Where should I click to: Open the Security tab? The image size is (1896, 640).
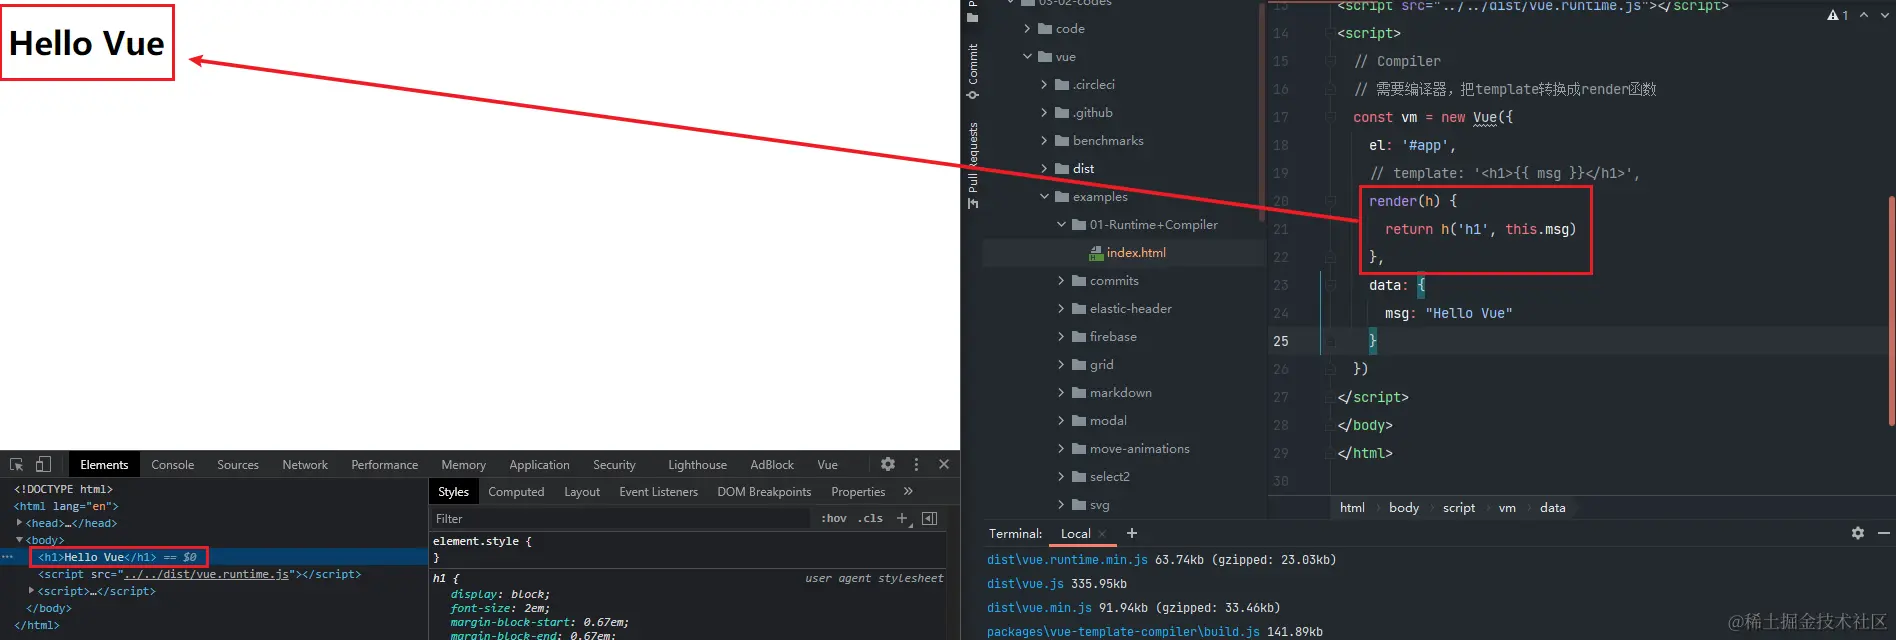(x=614, y=465)
